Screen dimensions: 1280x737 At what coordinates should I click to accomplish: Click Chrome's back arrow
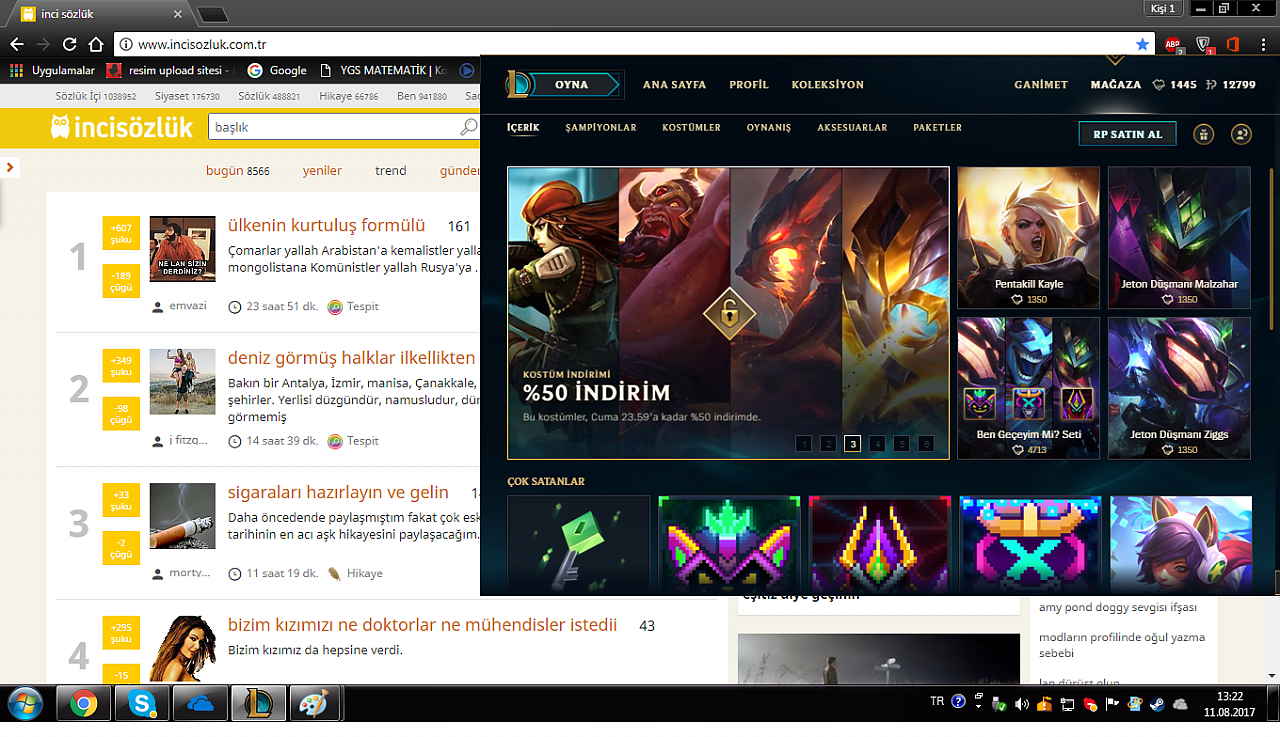tap(16, 44)
